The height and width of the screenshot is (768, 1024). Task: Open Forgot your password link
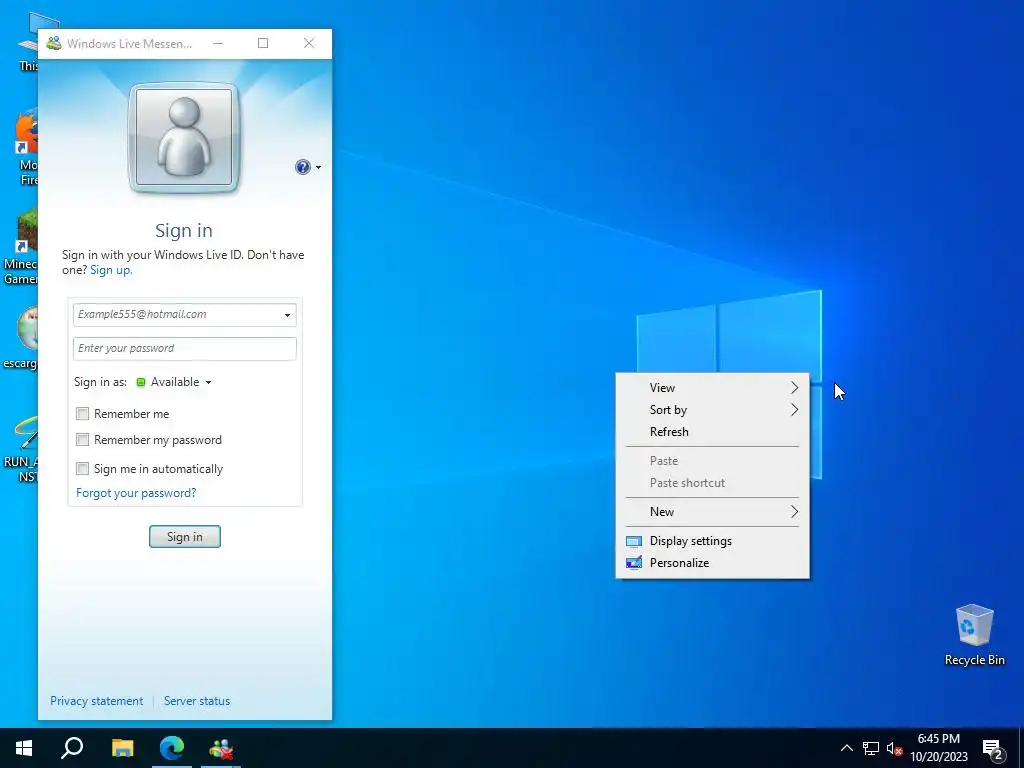[x=136, y=493]
